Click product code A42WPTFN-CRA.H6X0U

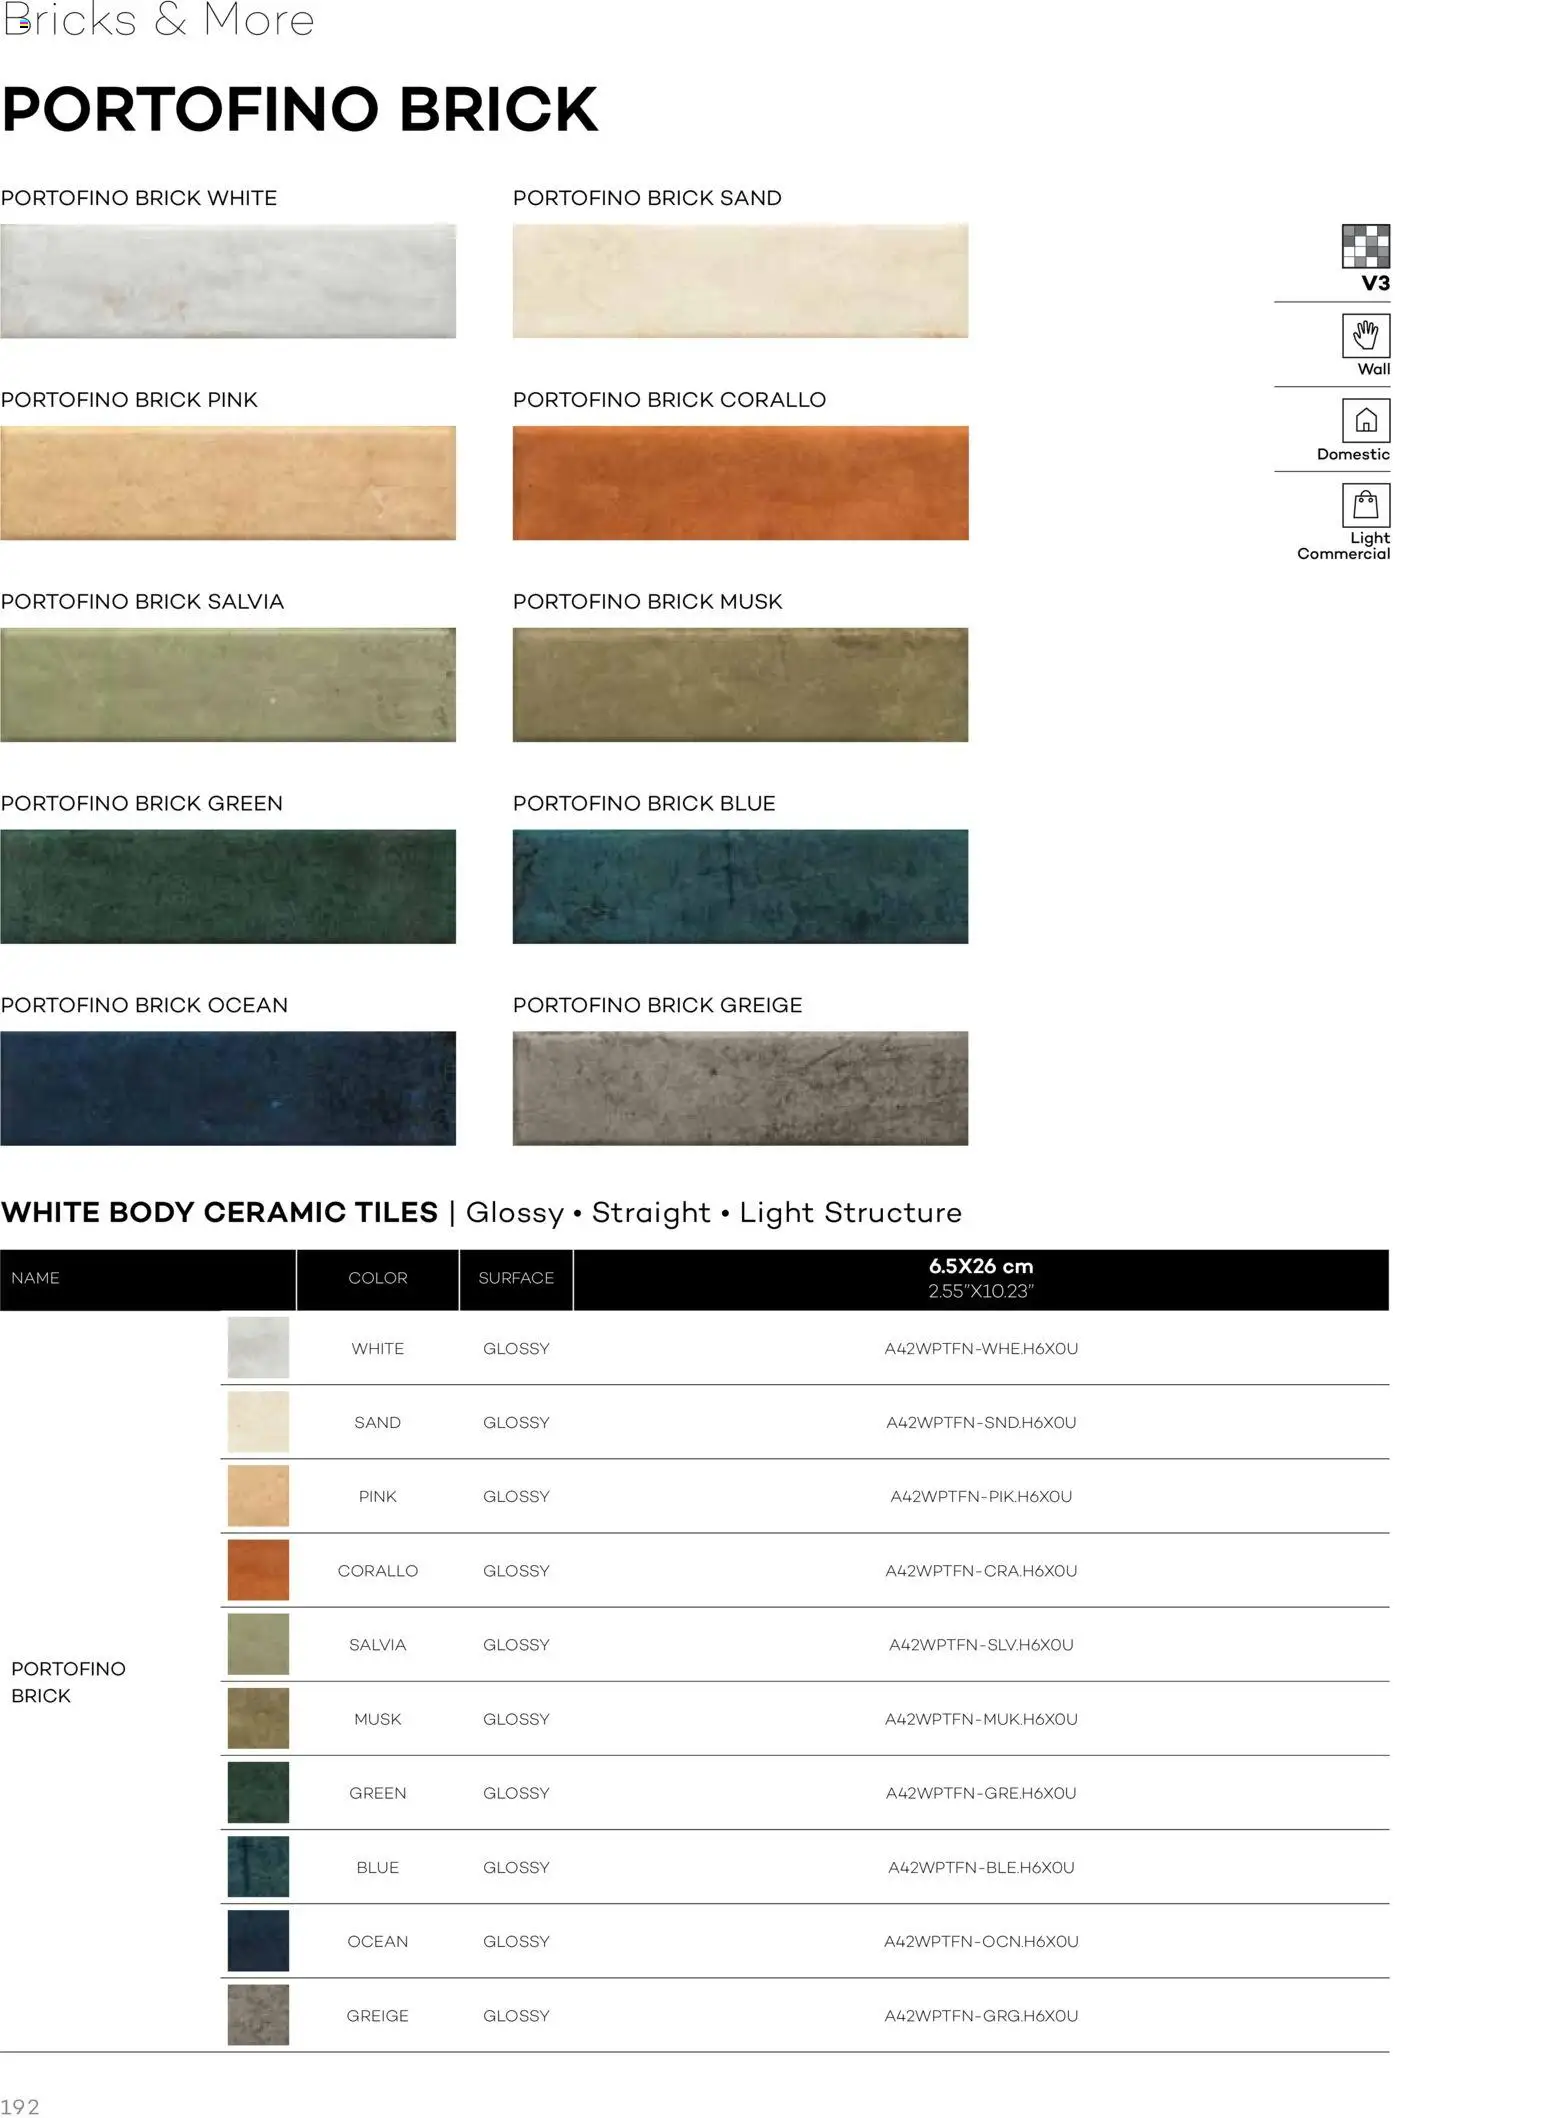[981, 1570]
